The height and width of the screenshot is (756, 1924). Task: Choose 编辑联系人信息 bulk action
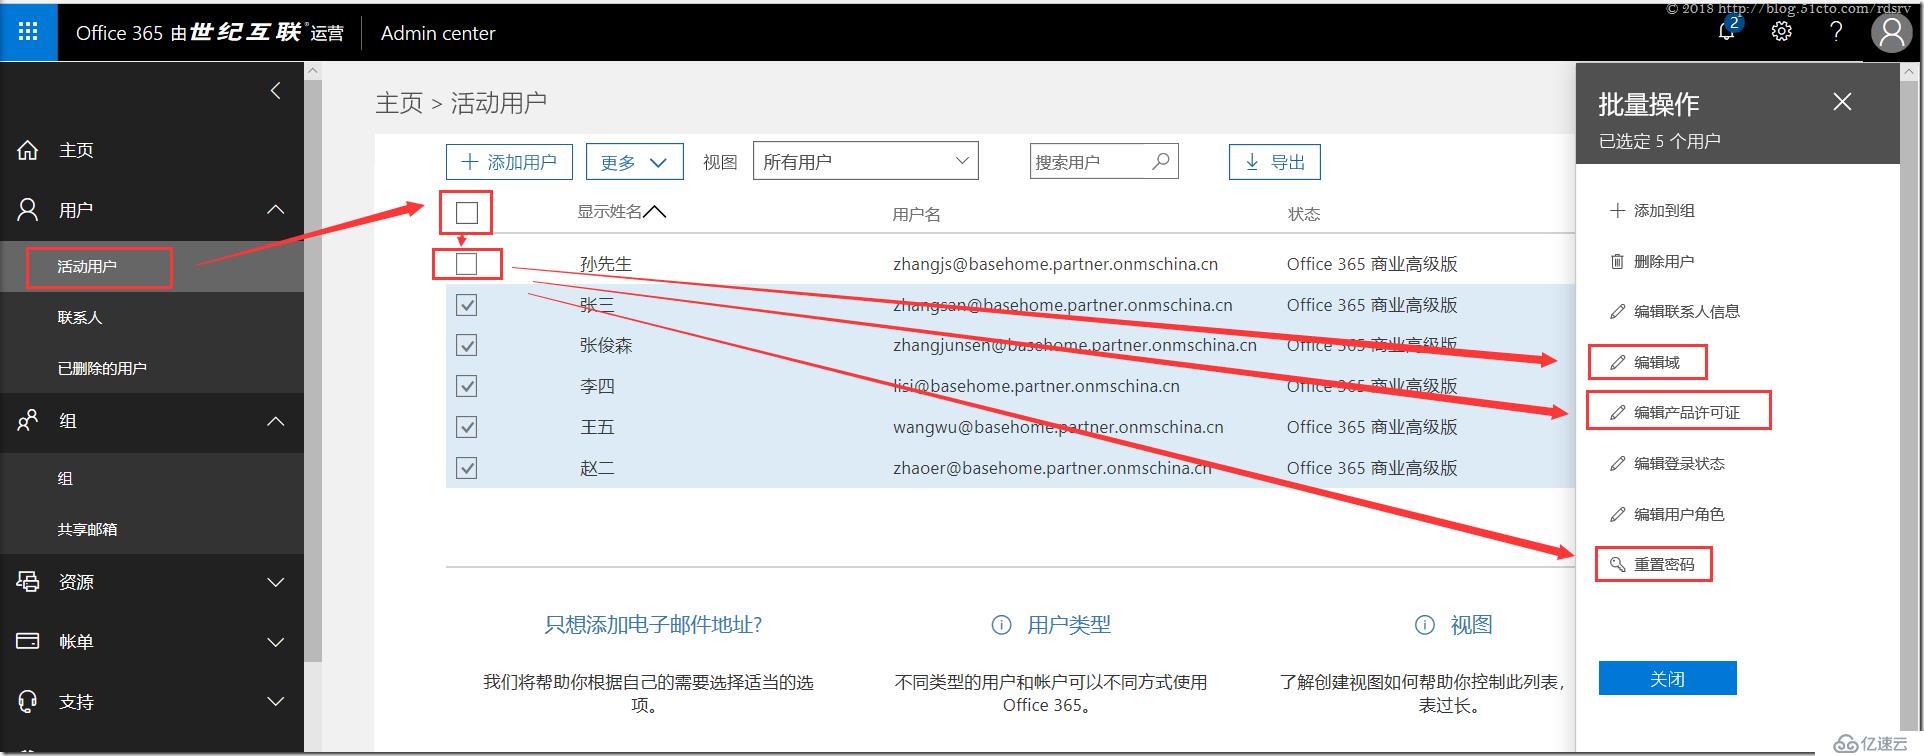point(1675,311)
